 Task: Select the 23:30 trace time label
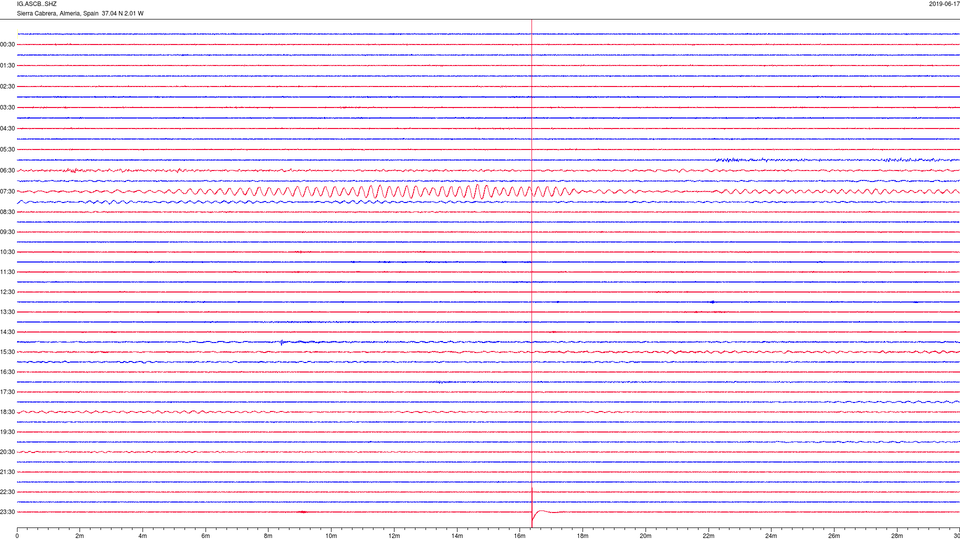coord(7,512)
